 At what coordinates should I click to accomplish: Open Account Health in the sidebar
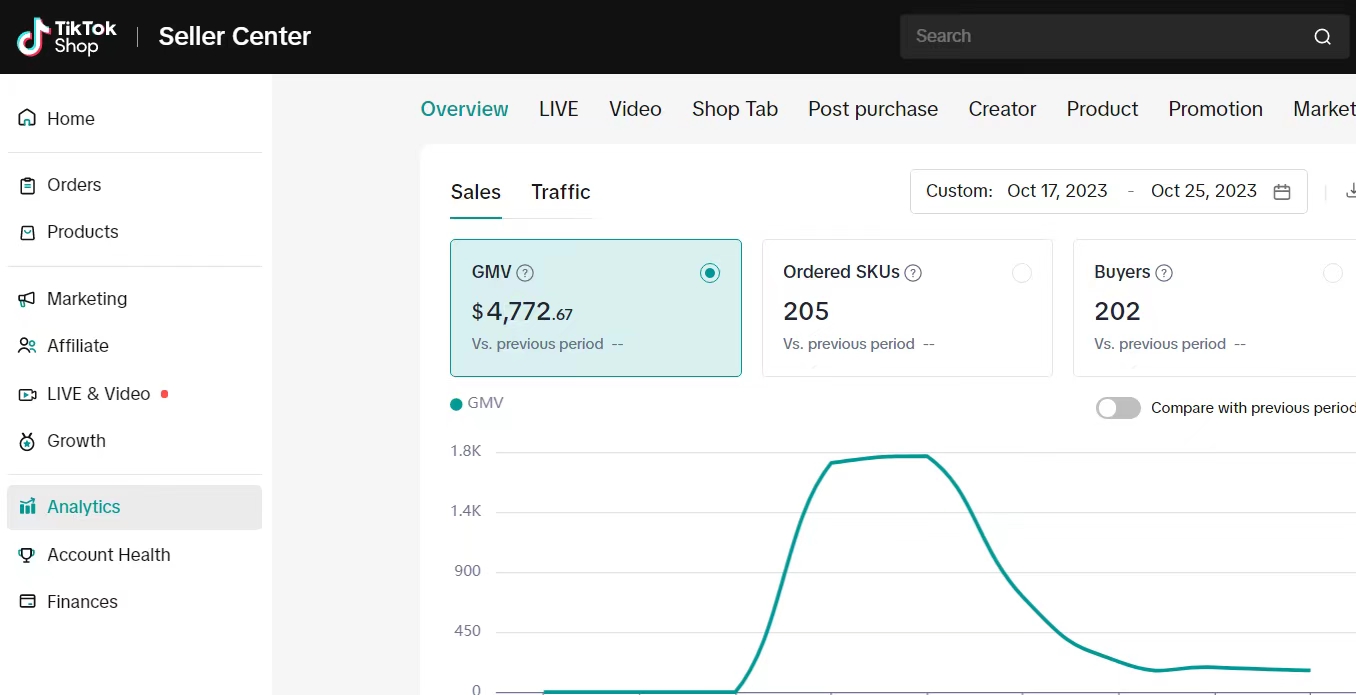coord(108,555)
